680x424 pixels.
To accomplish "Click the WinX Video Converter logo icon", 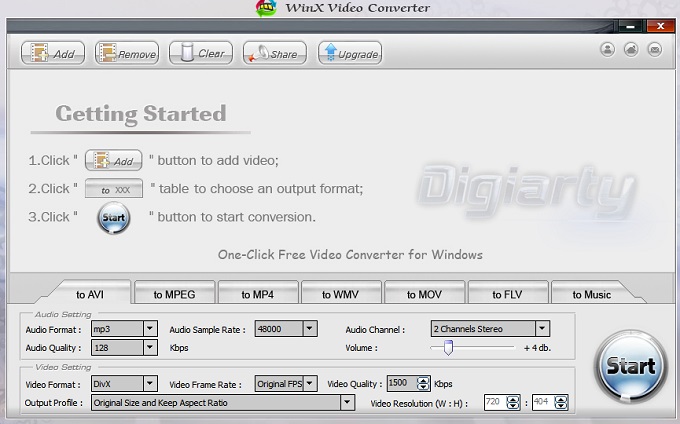I will pyautogui.click(x=266, y=8).
